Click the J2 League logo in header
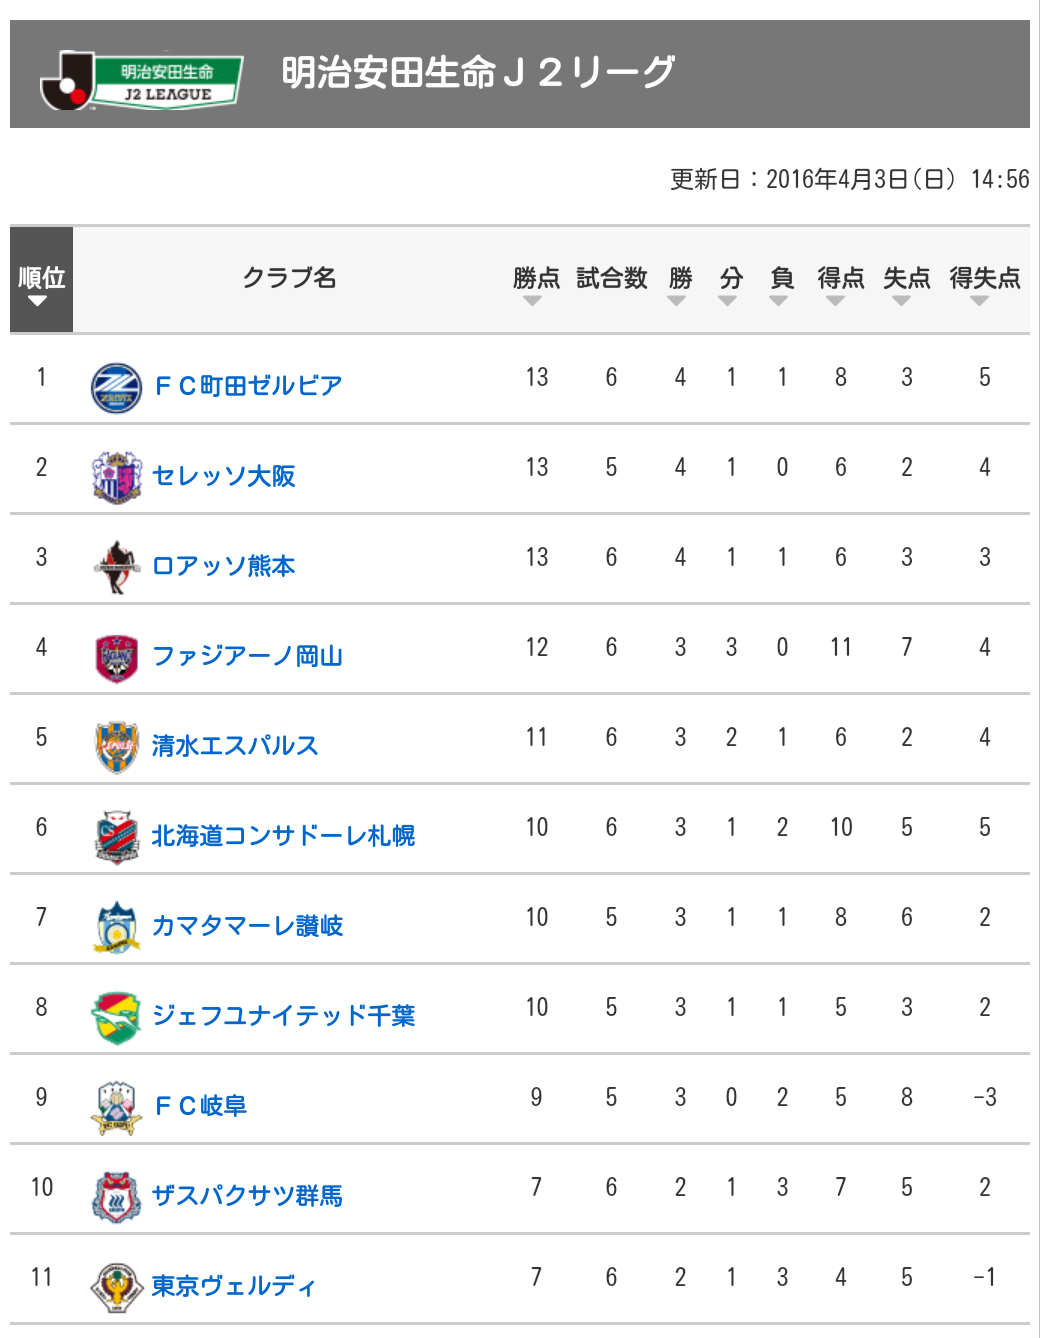The width and height of the screenshot is (1040, 1338). click(141, 80)
